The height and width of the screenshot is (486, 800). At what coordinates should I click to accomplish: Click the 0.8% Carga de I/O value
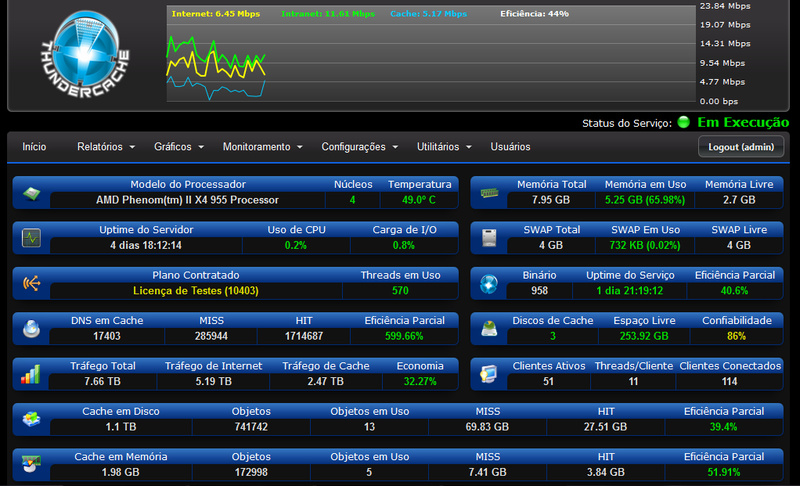pyautogui.click(x=404, y=245)
